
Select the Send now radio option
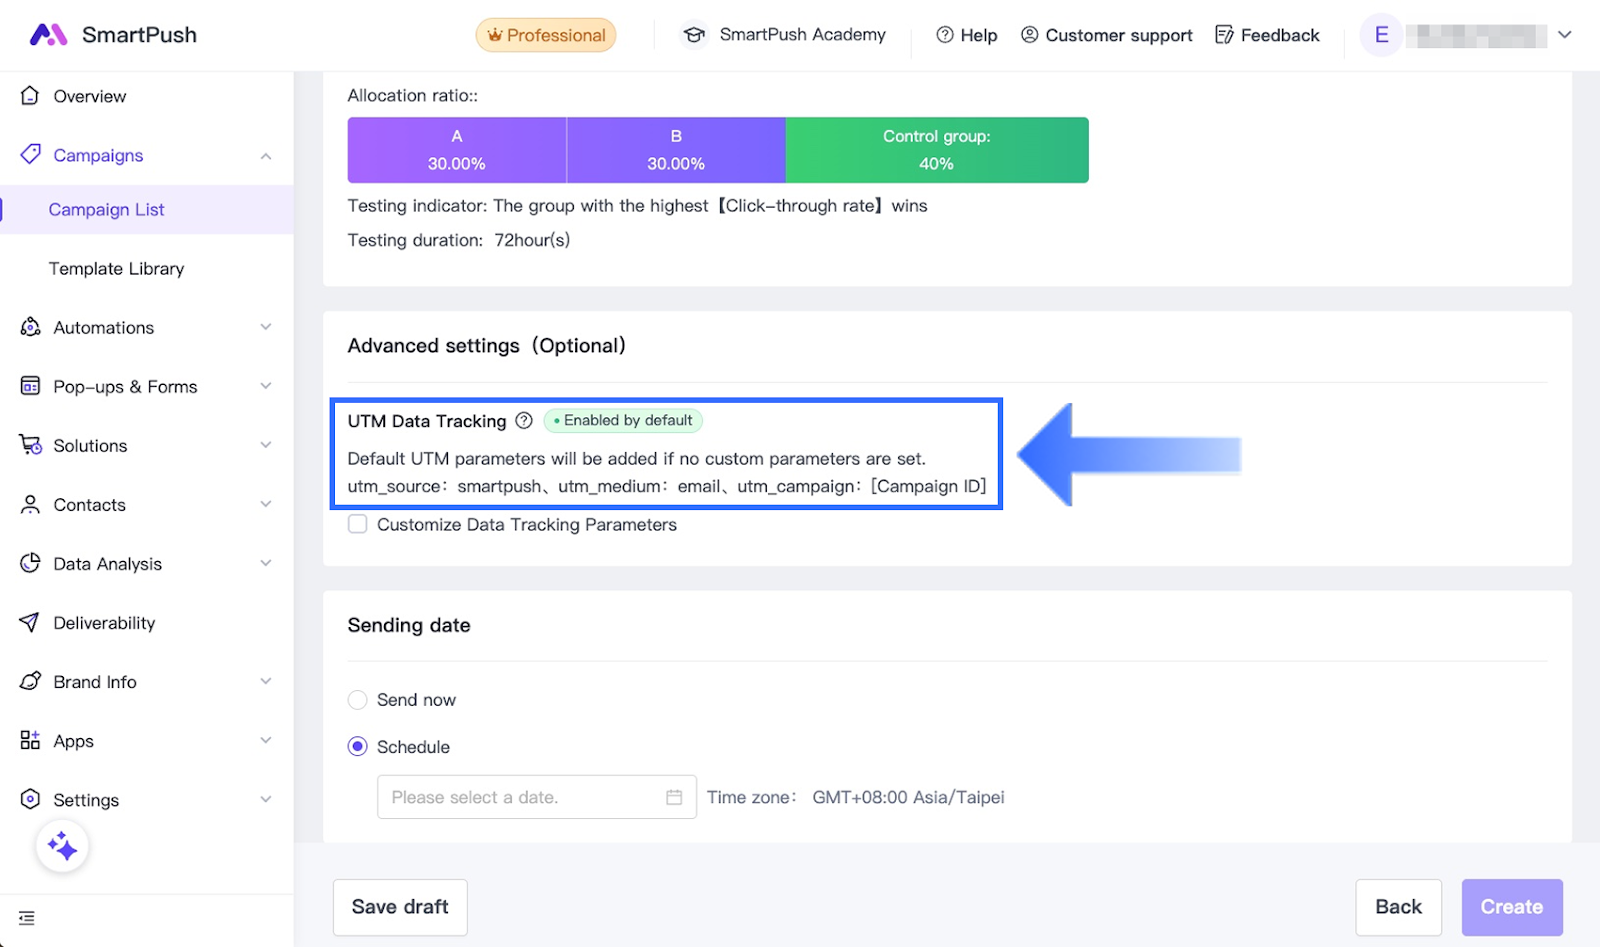click(x=358, y=700)
